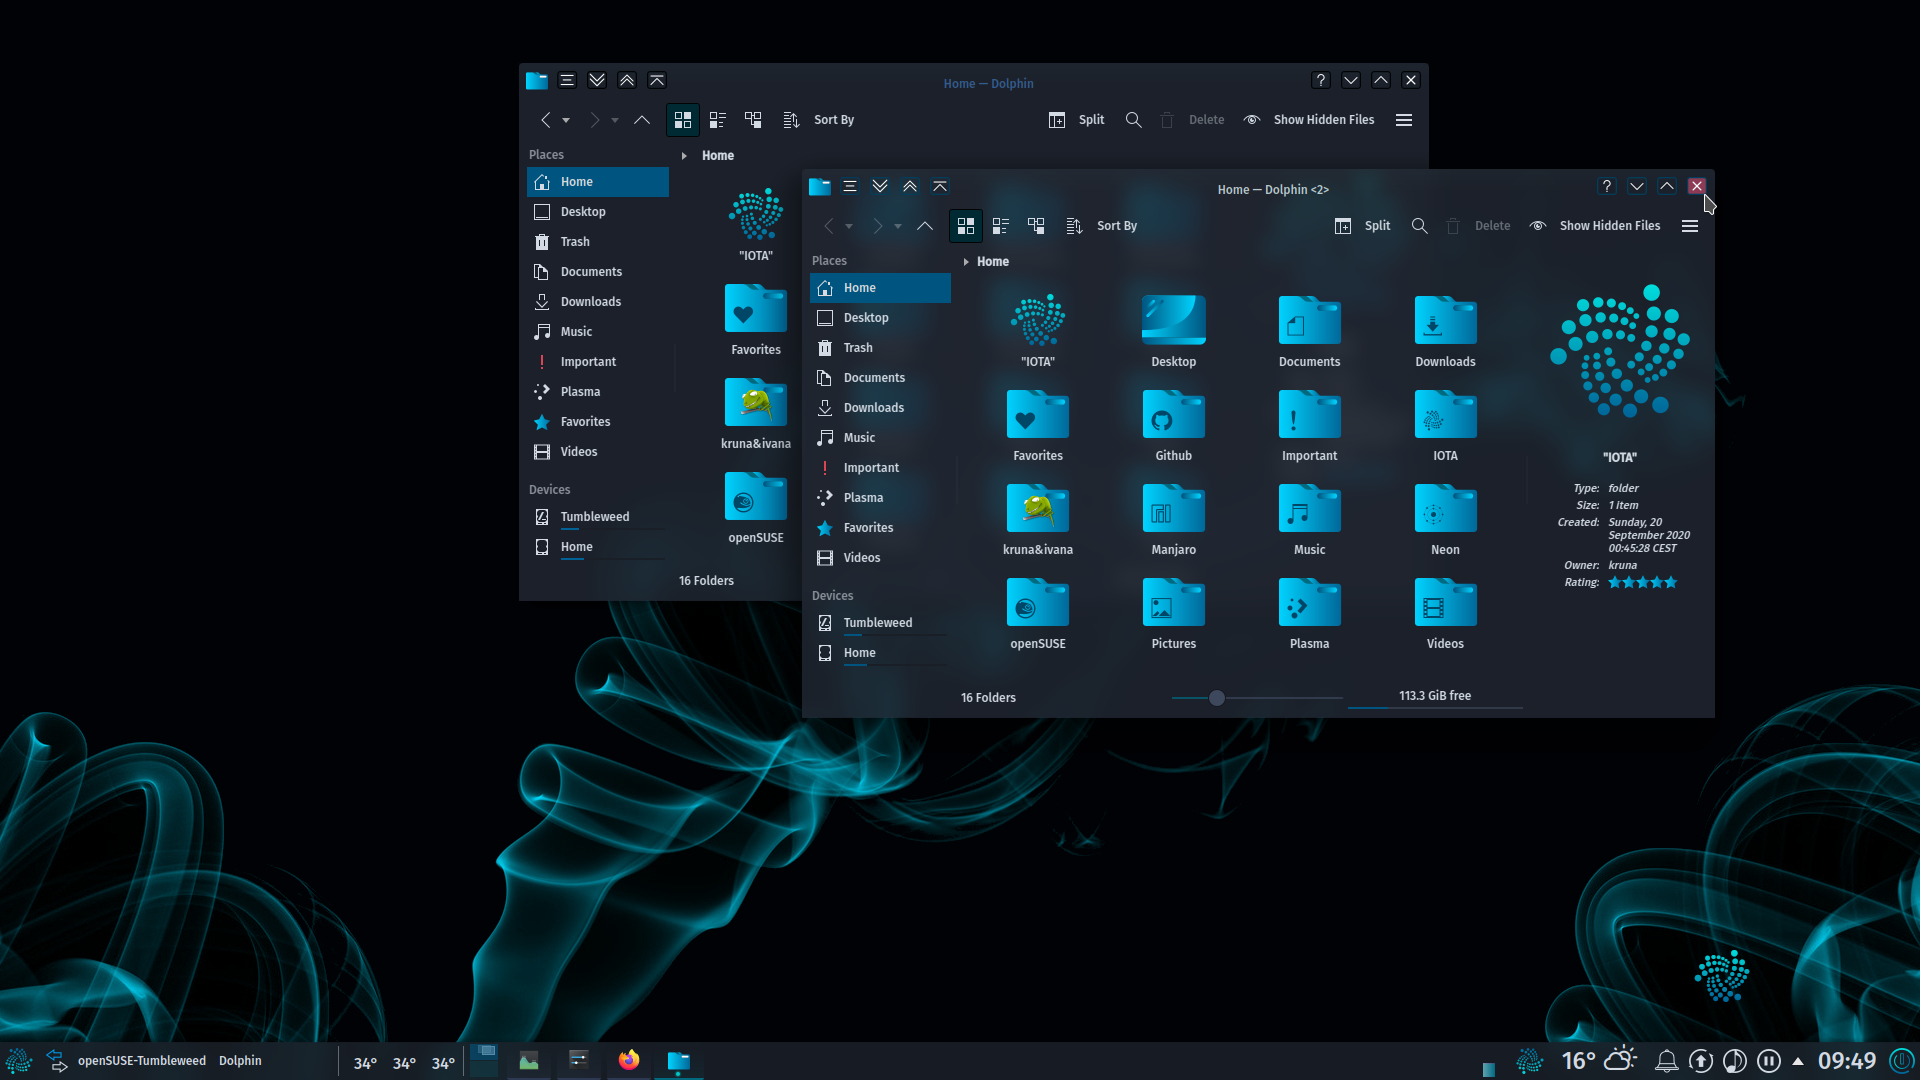Image resolution: width=1920 pixels, height=1080 pixels.
Task: Open Sort By dropdown in front Dolphin
Action: coord(1101,226)
